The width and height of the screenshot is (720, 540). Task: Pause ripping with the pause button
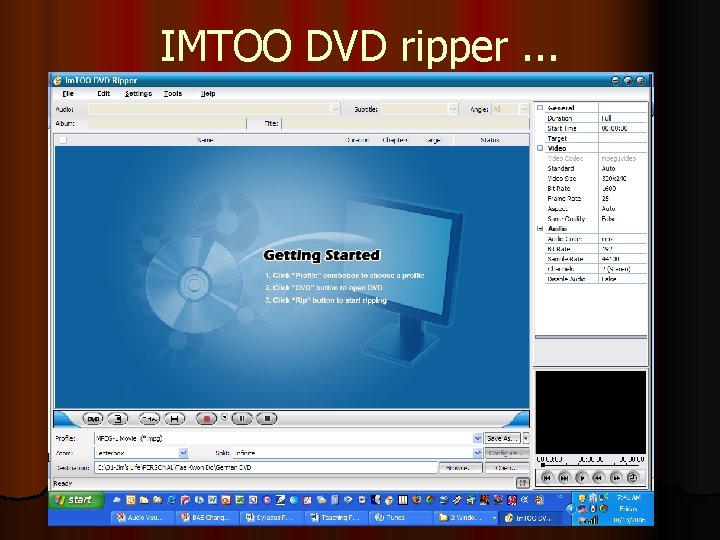tap(242, 419)
